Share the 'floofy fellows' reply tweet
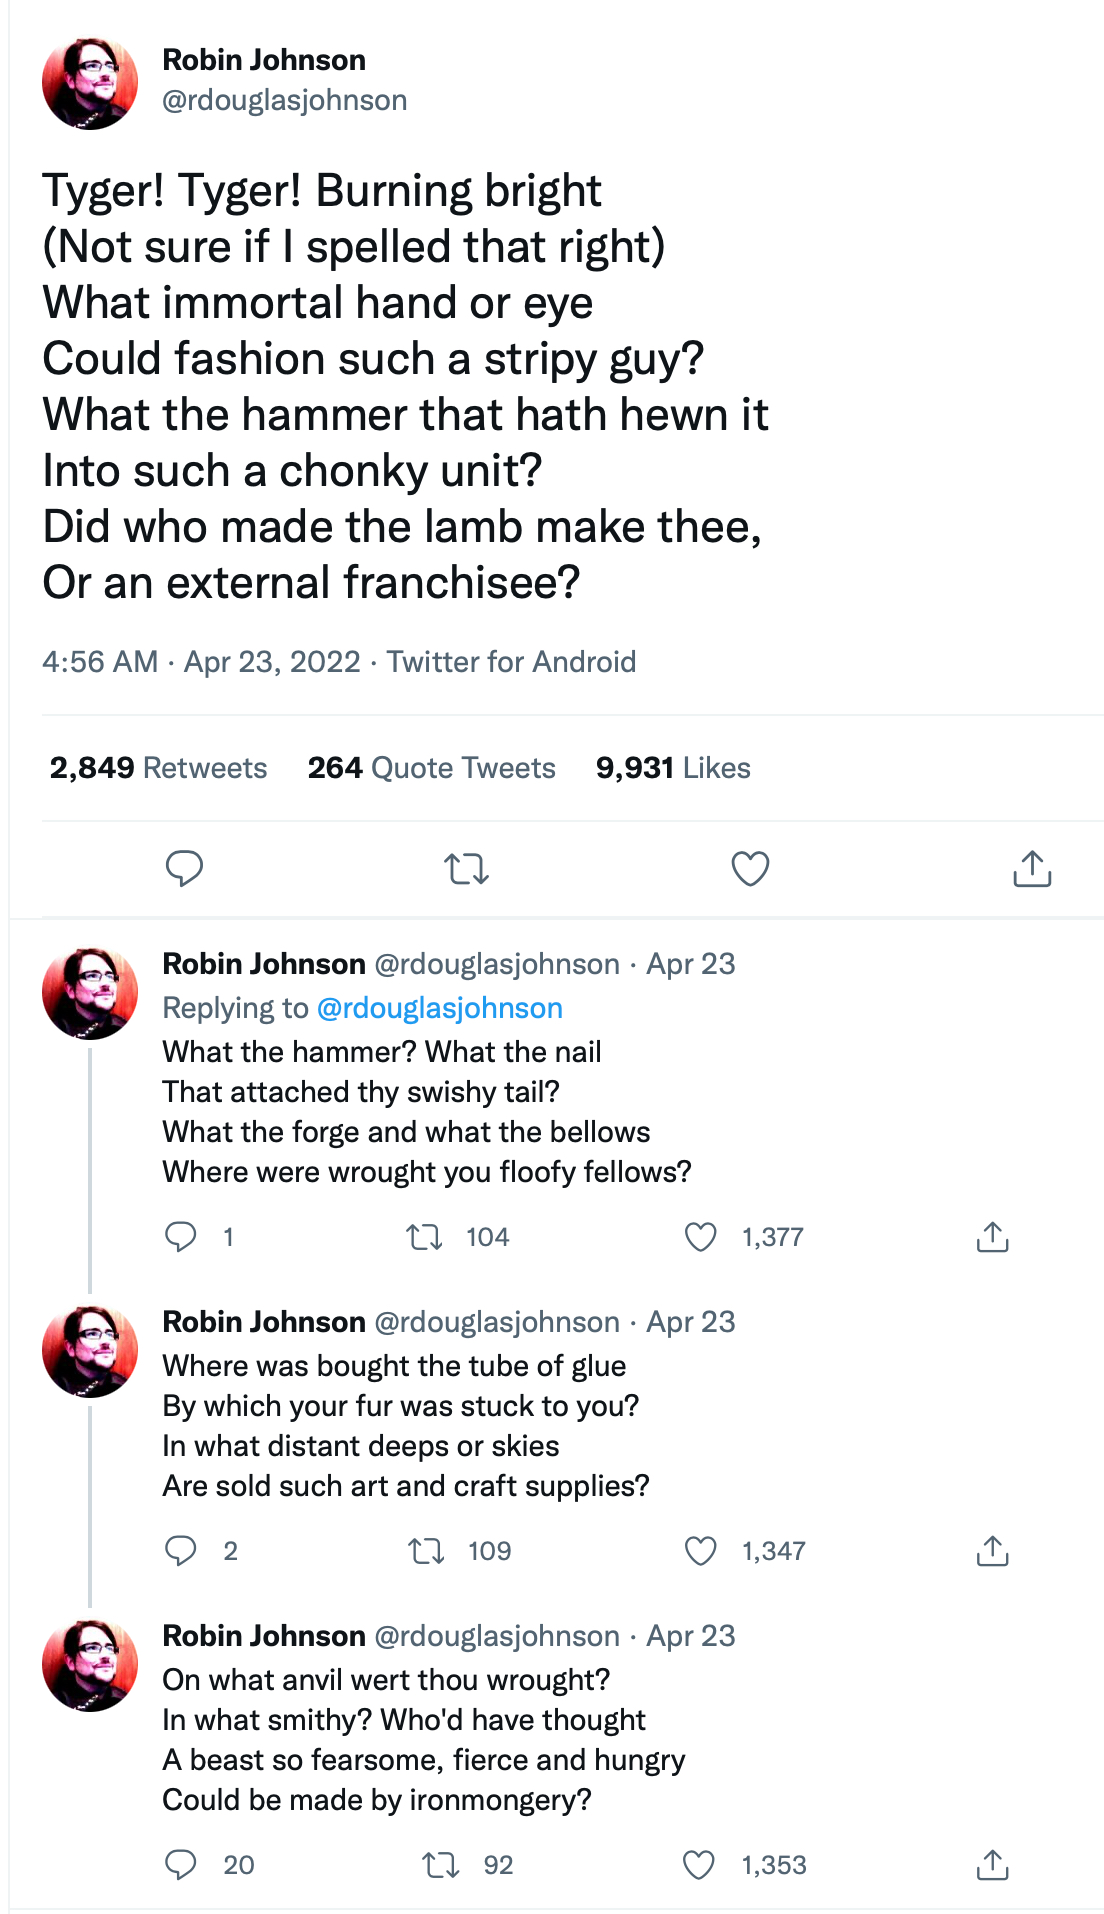 point(992,1237)
